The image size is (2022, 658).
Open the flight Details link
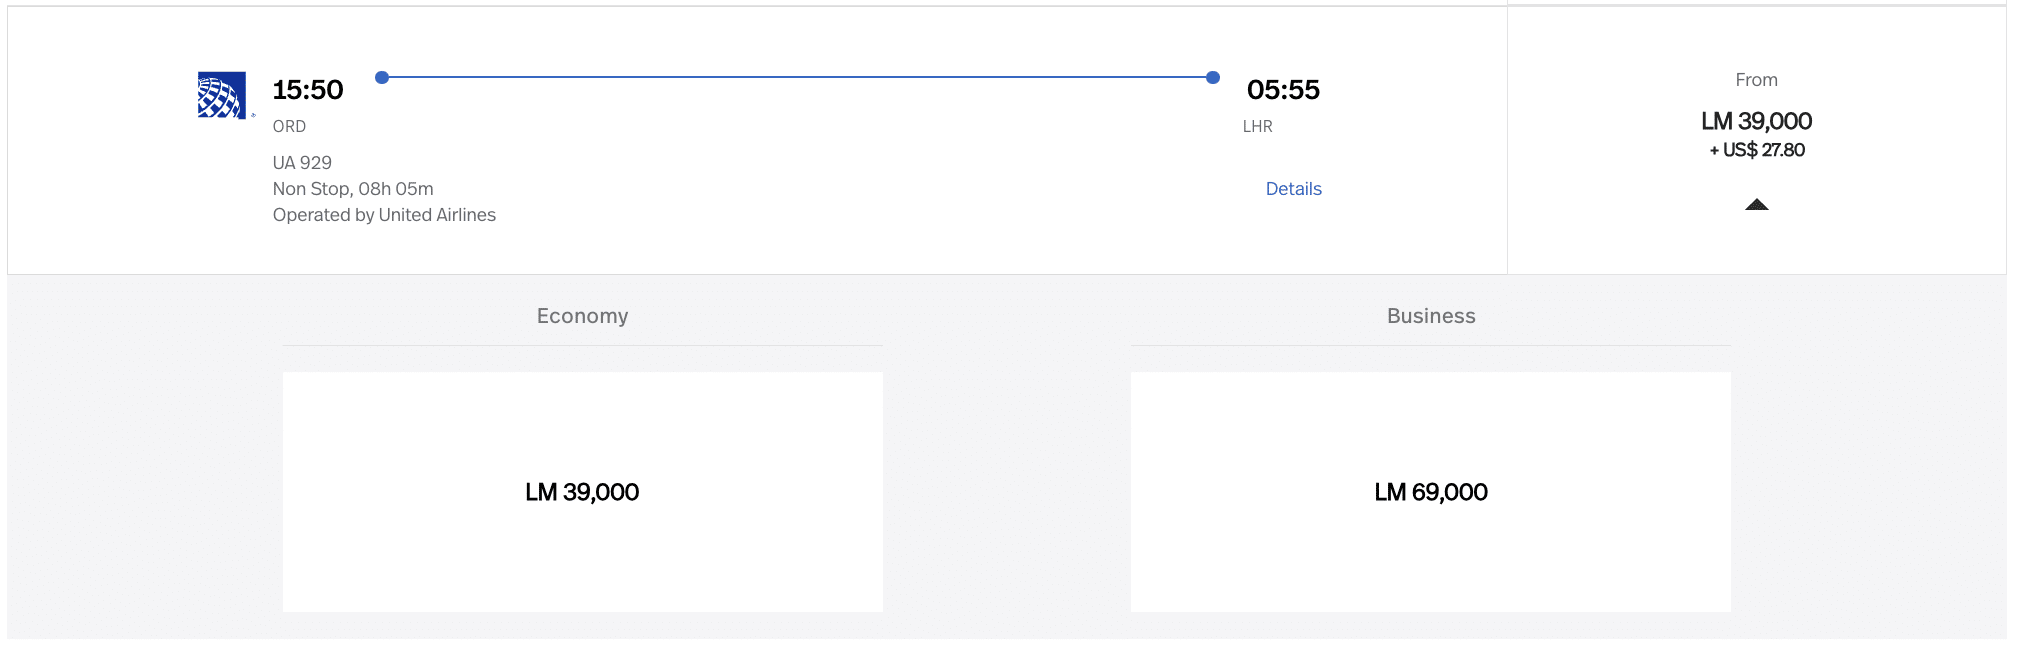point(1293,189)
